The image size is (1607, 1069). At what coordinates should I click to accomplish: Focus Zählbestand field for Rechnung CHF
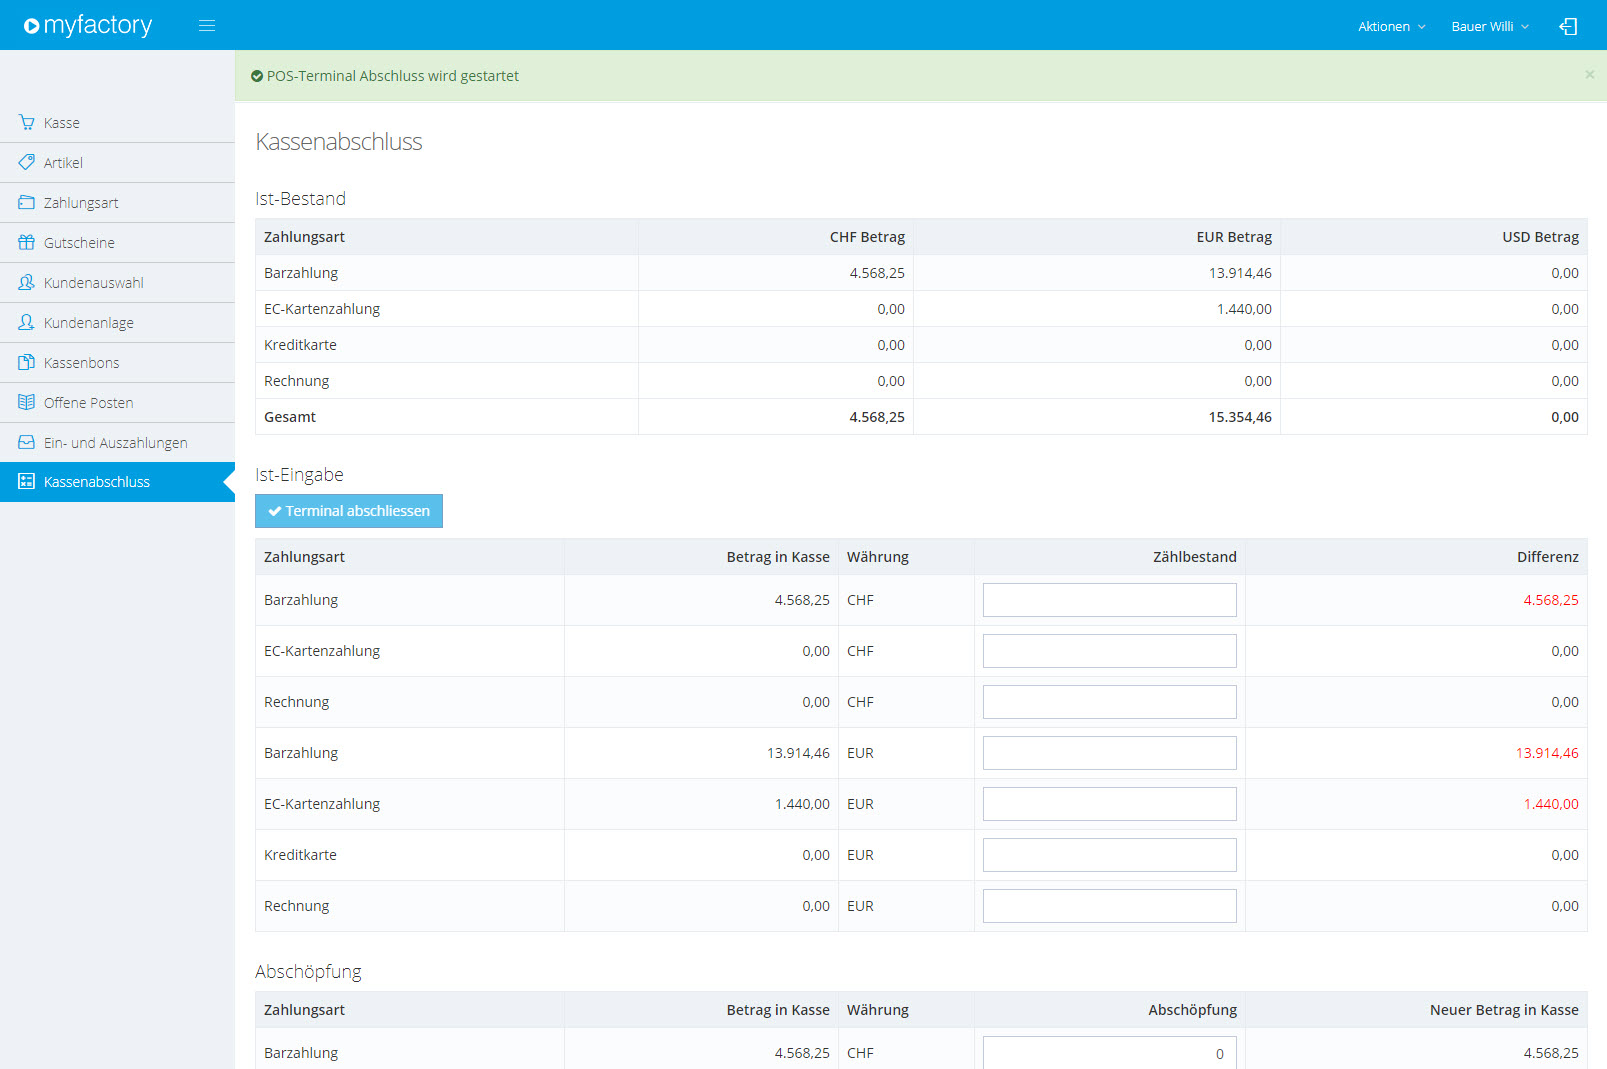[x=1109, y=702]
